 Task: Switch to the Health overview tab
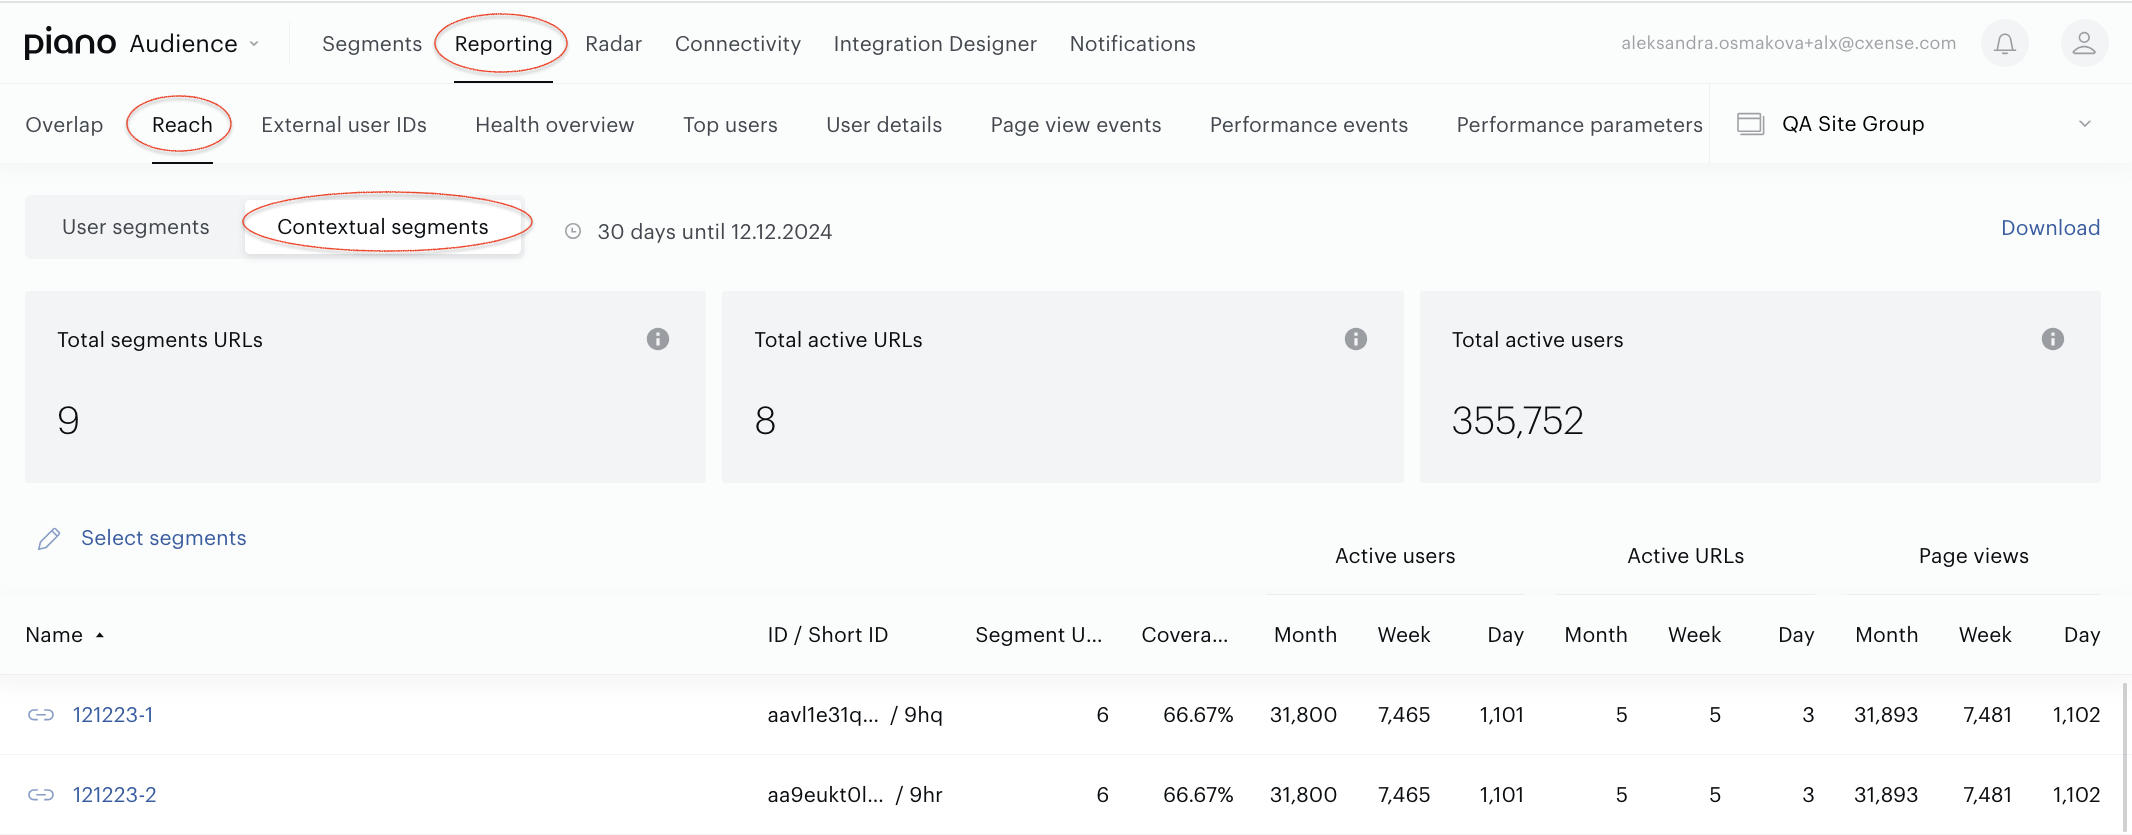tap(554, 125)
